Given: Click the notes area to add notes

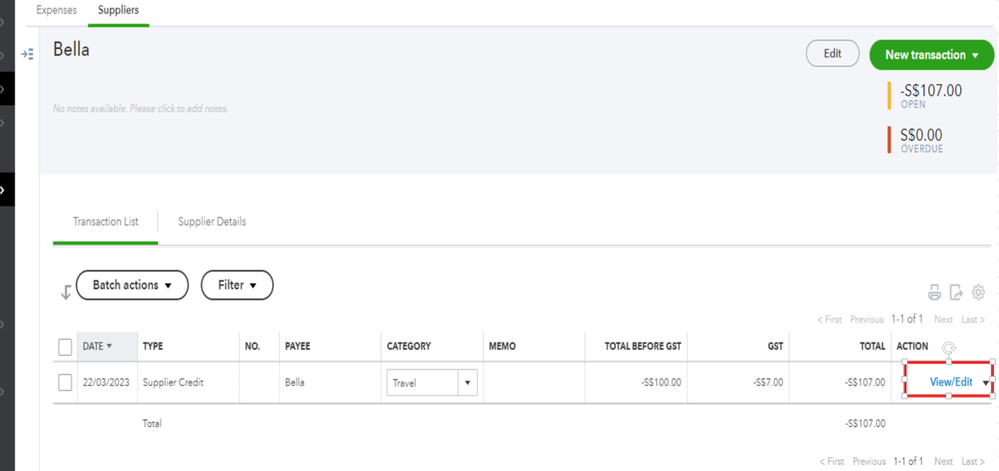Looking at the screenshot, I should [x=141, y=108].
